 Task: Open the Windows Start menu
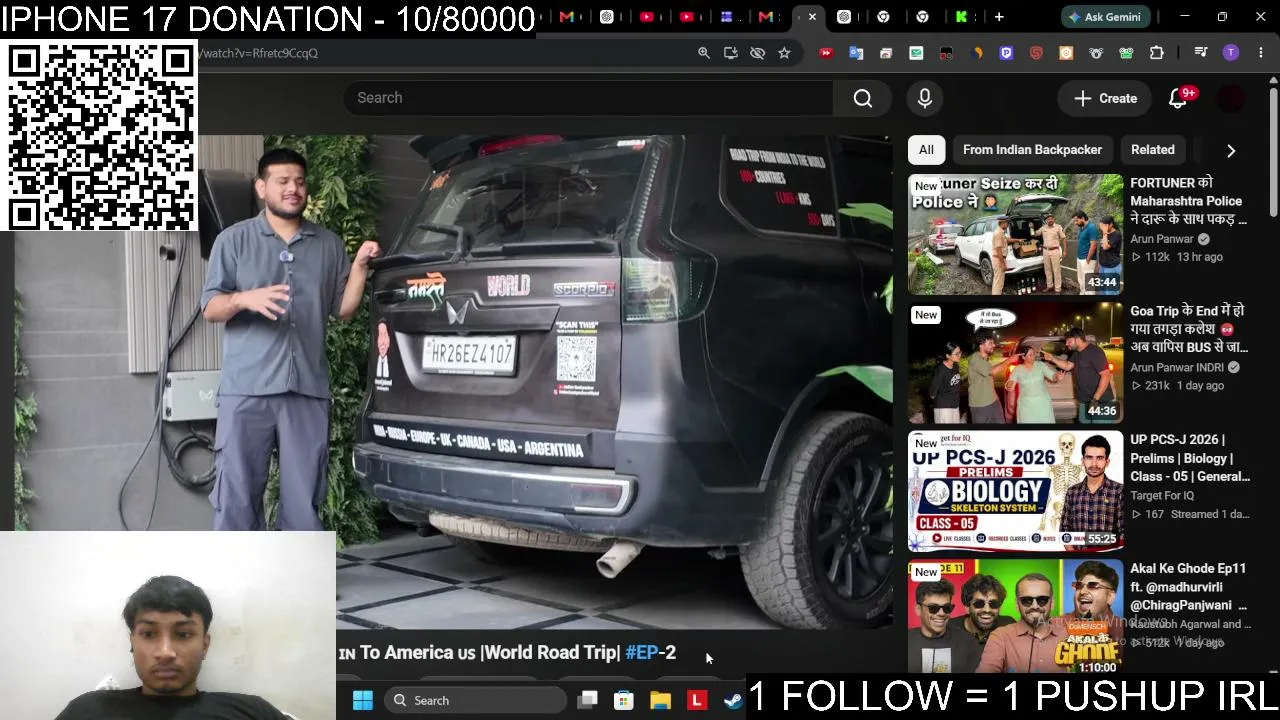coord(362,700)
